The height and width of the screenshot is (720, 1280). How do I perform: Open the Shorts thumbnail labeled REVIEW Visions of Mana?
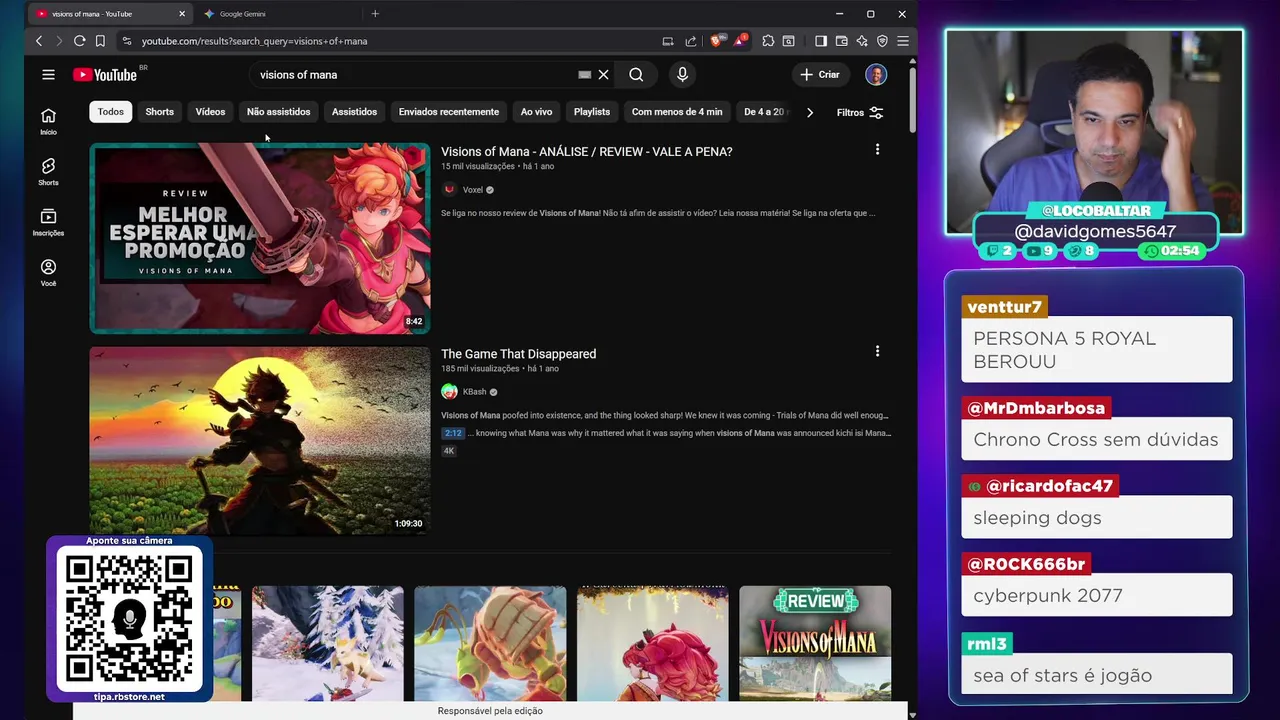click(x=815, y=643)
